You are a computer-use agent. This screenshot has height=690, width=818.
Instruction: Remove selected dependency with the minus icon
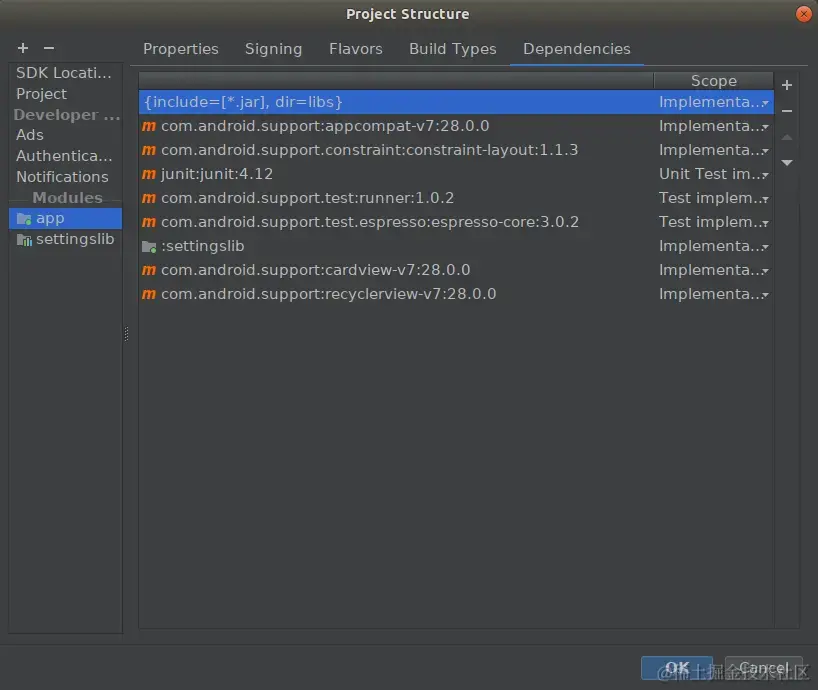click(787, 111)
